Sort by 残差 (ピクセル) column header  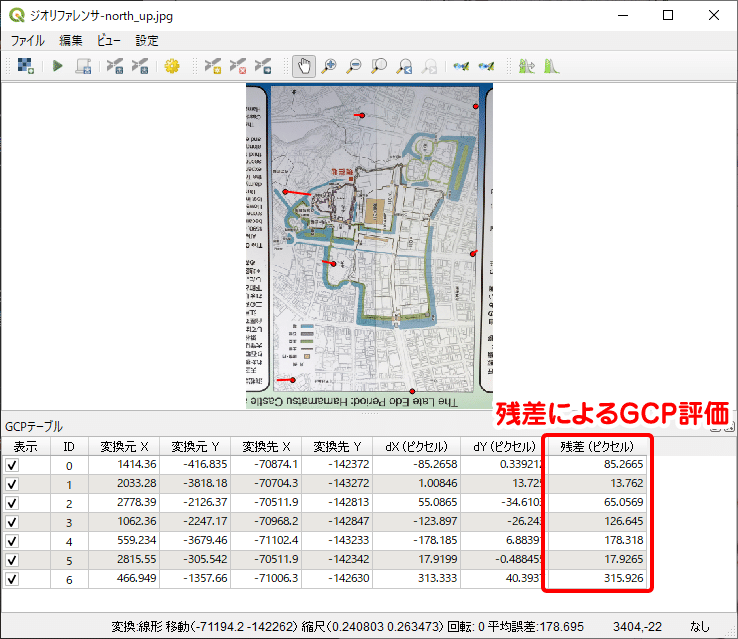coord(597,447)
